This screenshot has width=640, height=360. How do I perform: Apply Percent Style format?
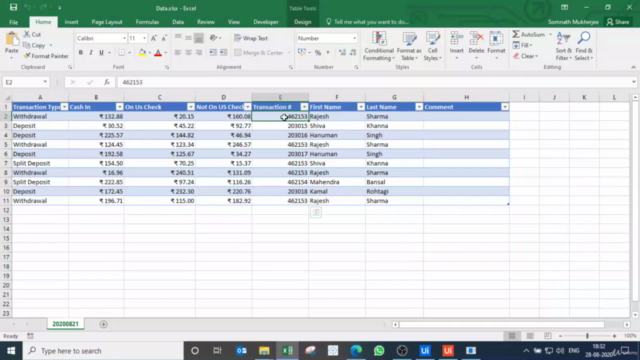(318, 53)
